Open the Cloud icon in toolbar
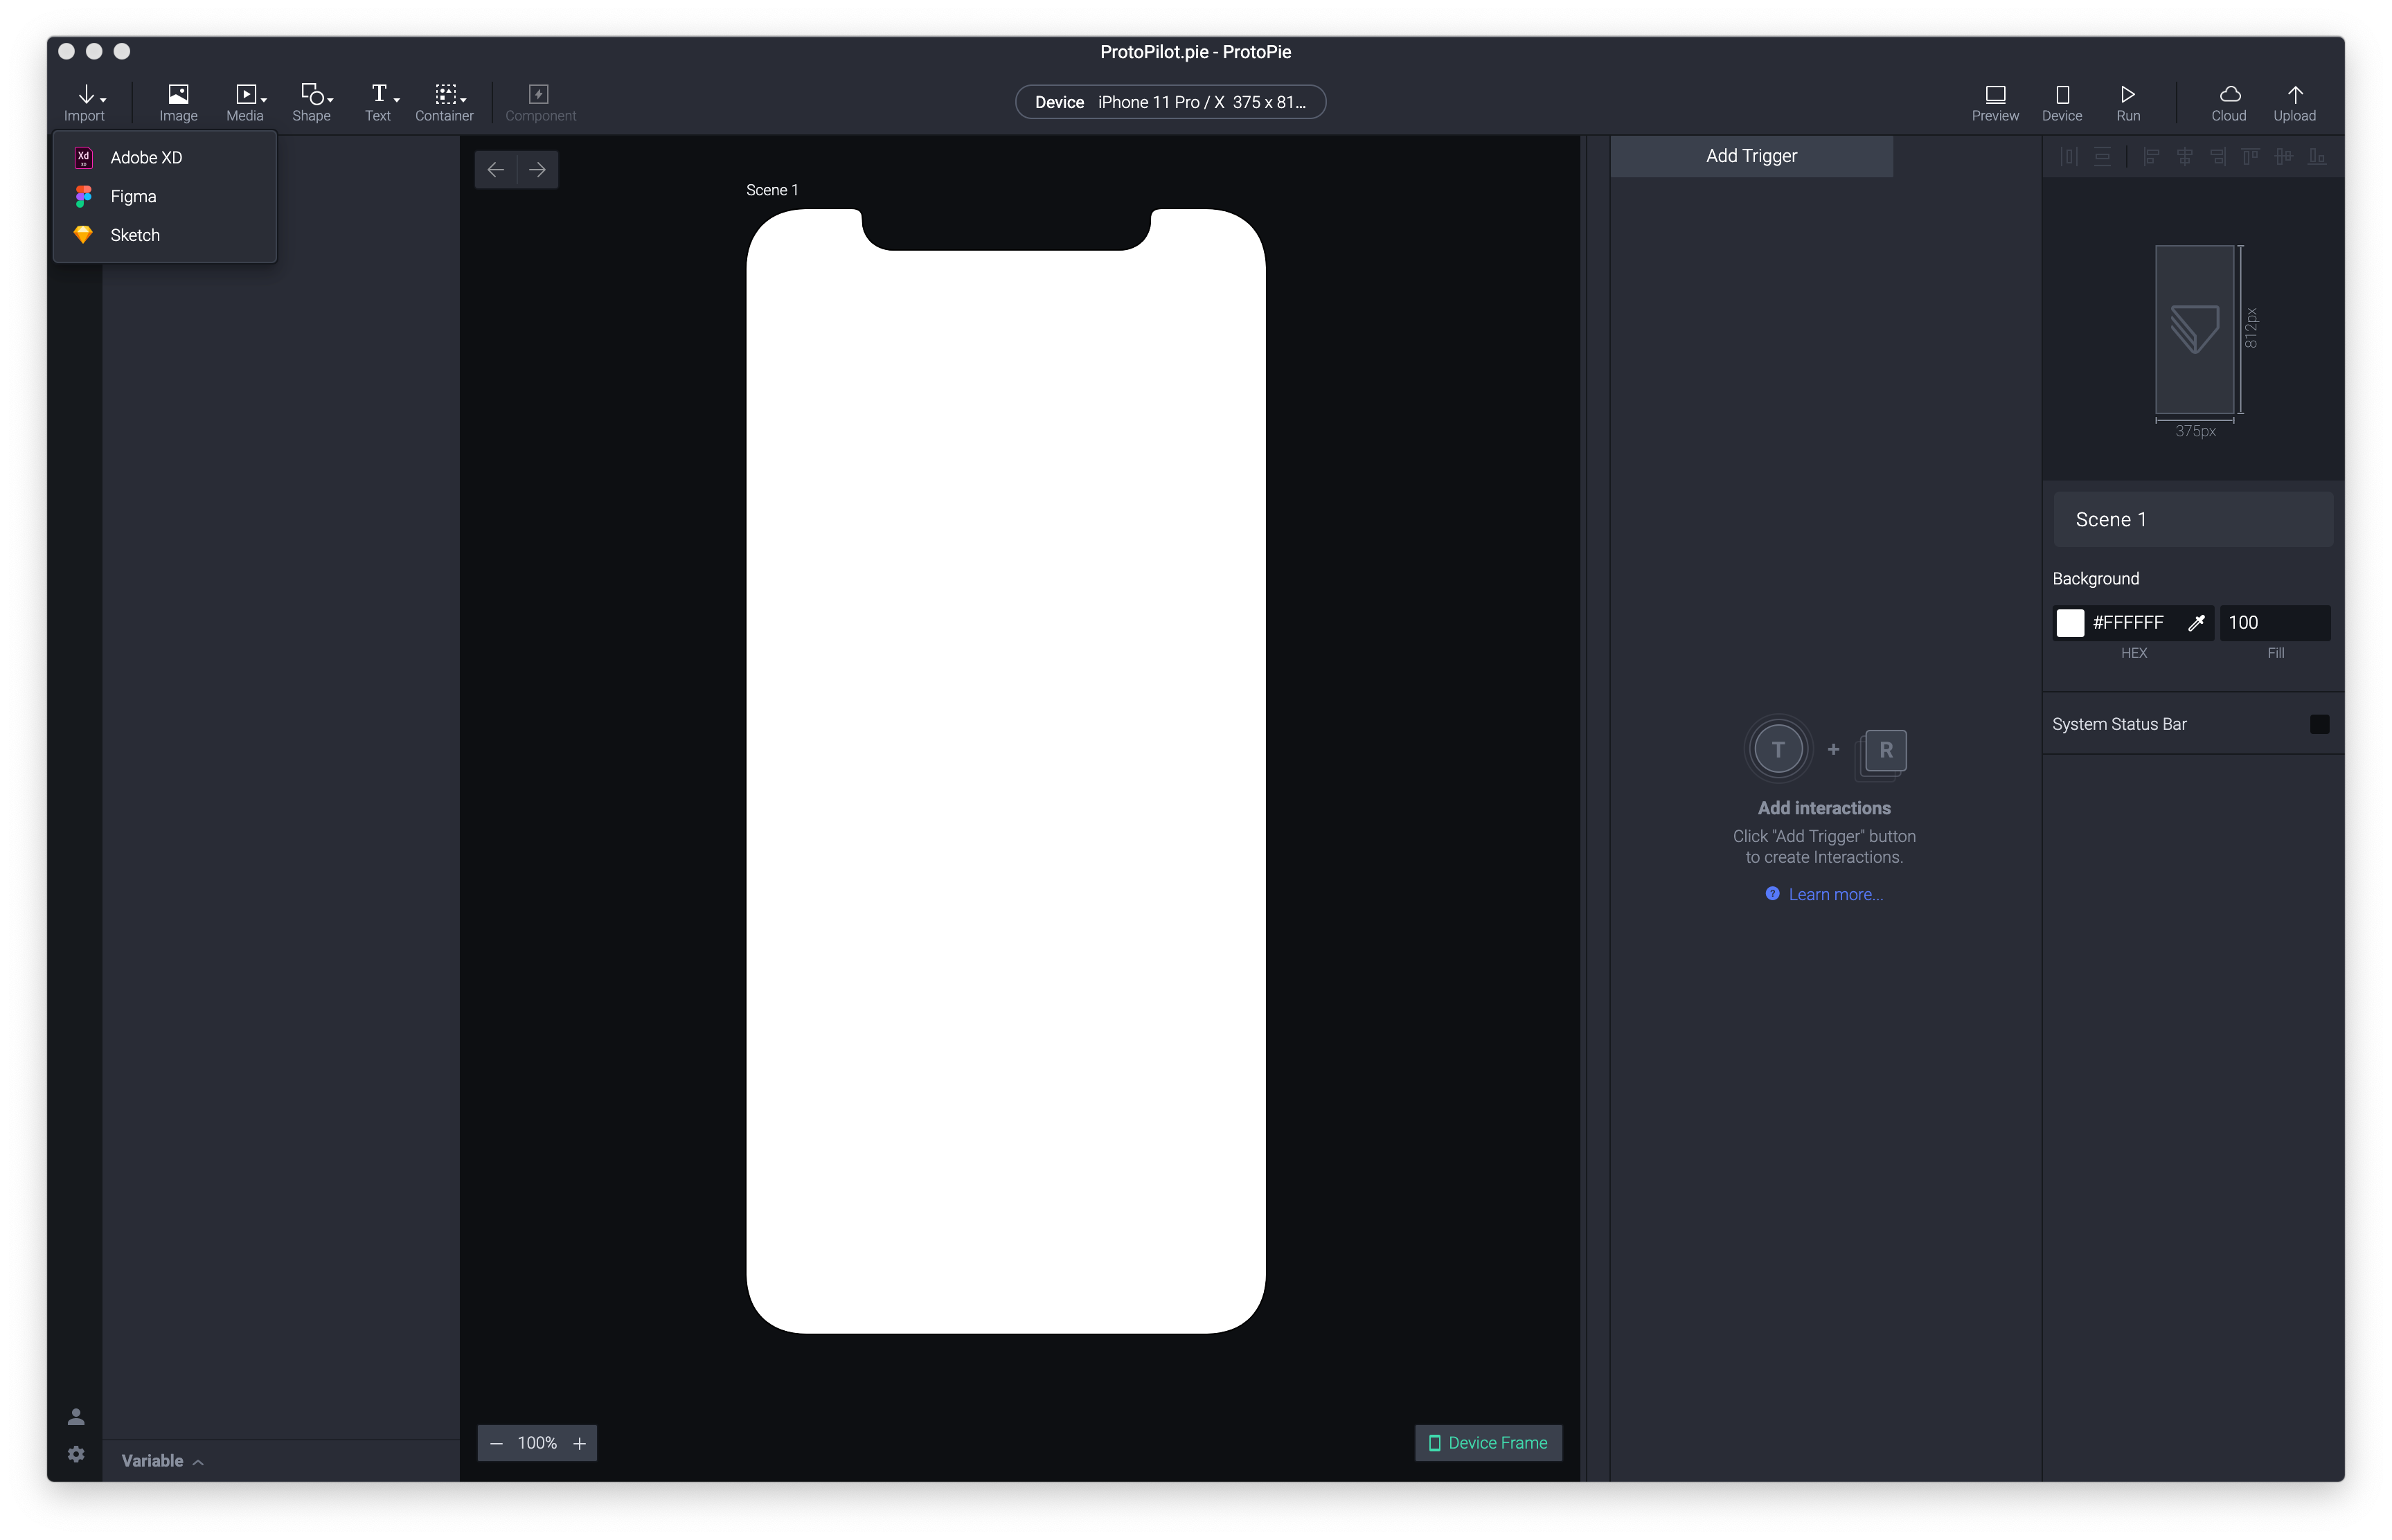The image size is (2392, 1540). pos(2228,95)
